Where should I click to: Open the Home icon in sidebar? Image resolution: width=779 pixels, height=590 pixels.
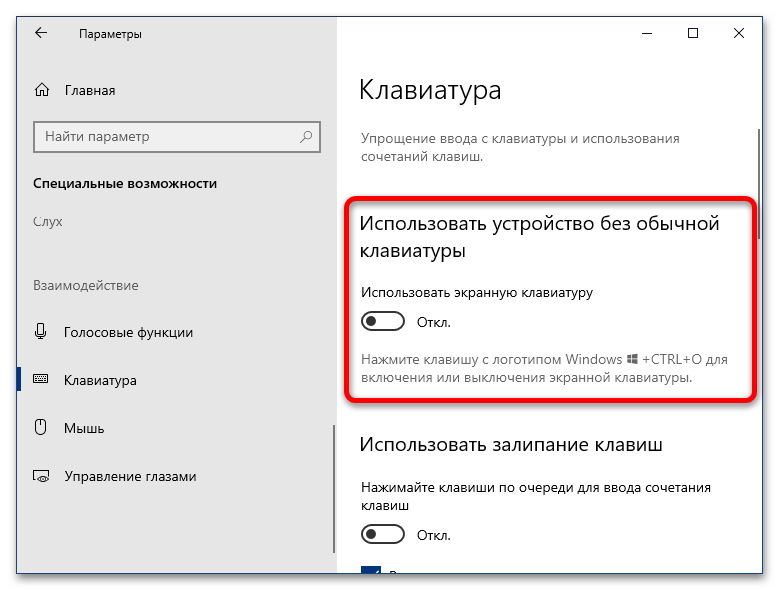click(42, 90)
